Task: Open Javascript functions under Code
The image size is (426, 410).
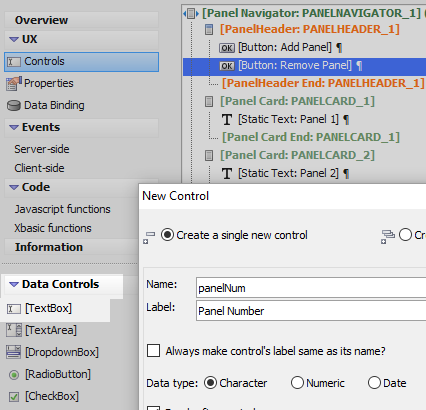Action: click(x=62, y=209)
